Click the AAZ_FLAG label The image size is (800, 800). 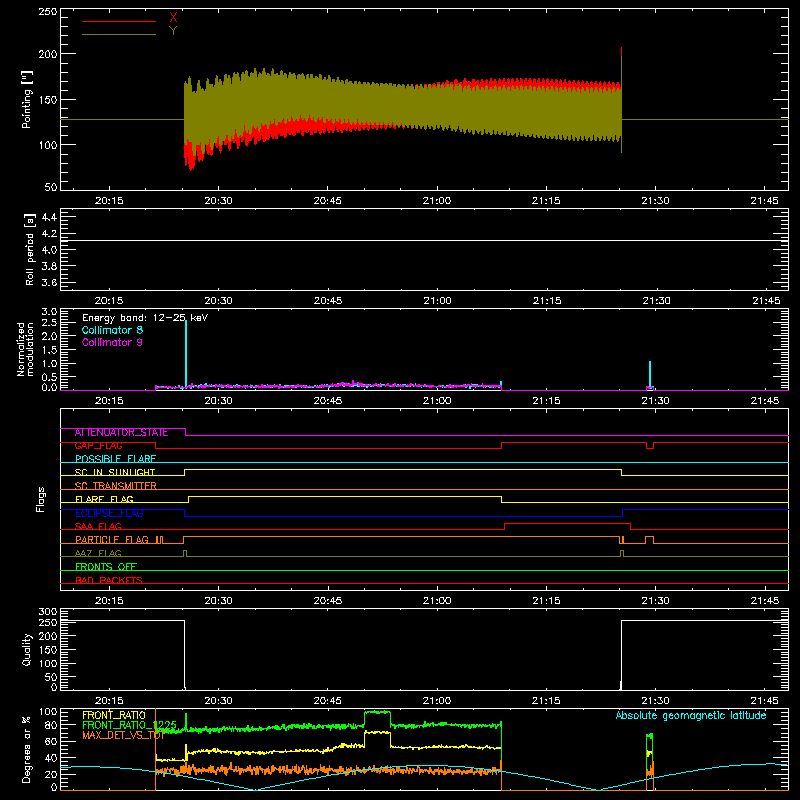click(98, 553)
